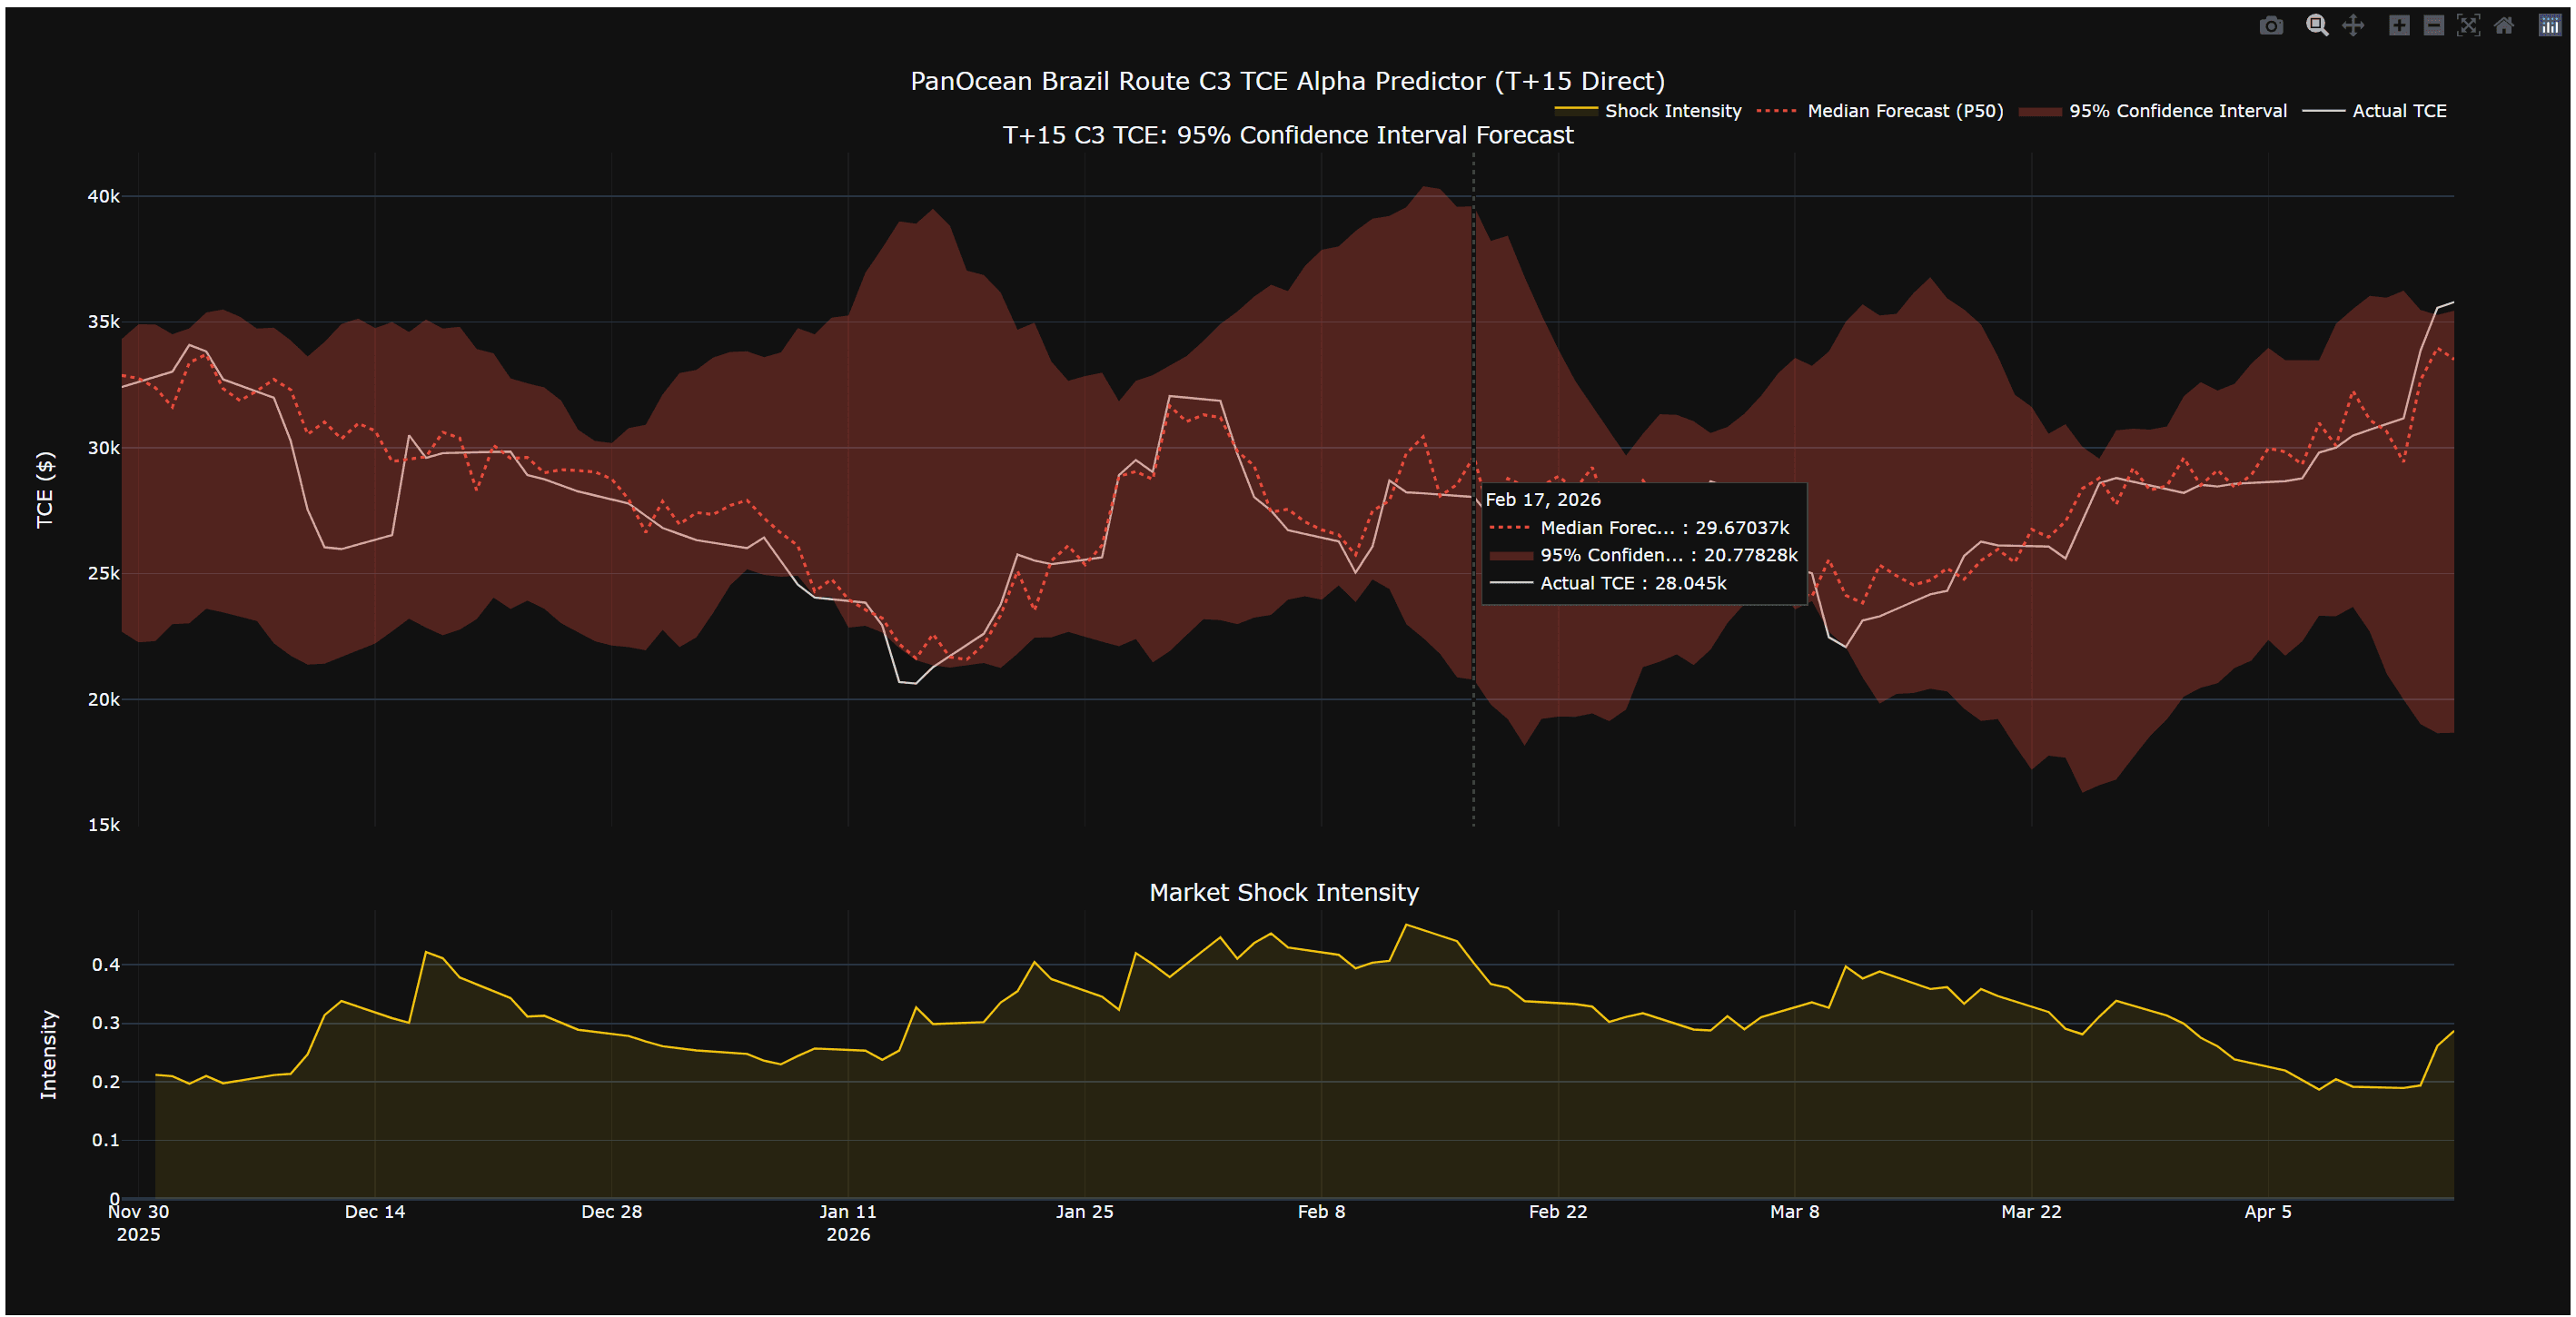This screenshot has height=1317, width=2576.
Task: Toggle Median Forecast (P50) legend entry
Action: pos(1880,111)
